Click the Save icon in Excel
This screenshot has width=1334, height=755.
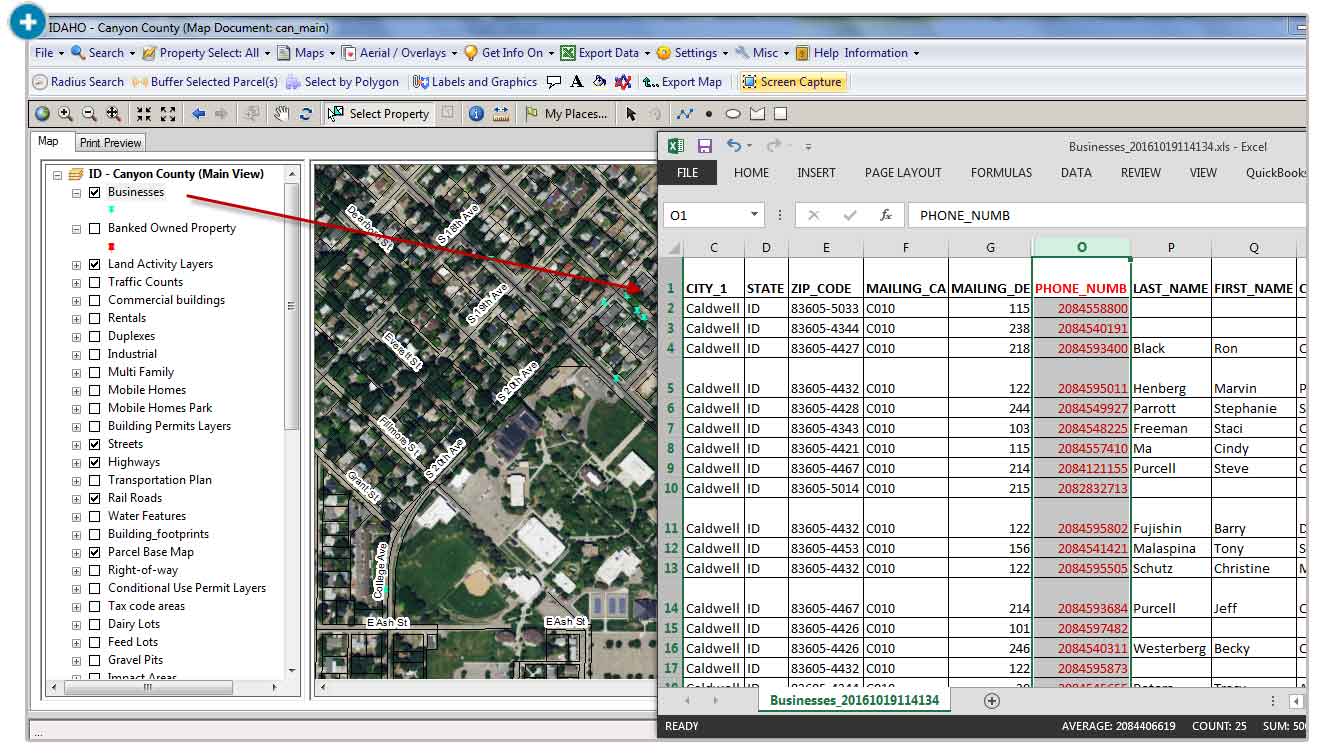[705, 146]
